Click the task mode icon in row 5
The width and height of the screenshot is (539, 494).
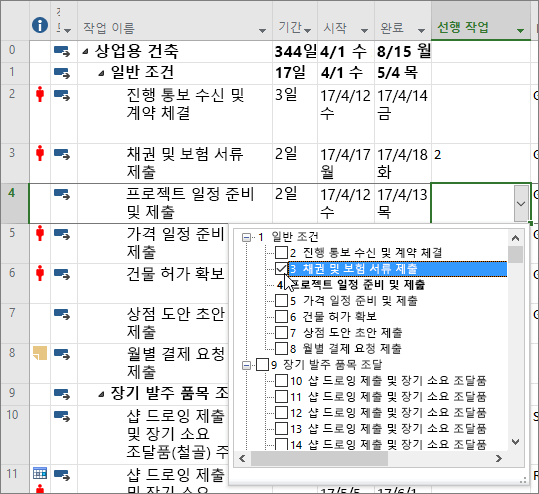tap(62, 234)
